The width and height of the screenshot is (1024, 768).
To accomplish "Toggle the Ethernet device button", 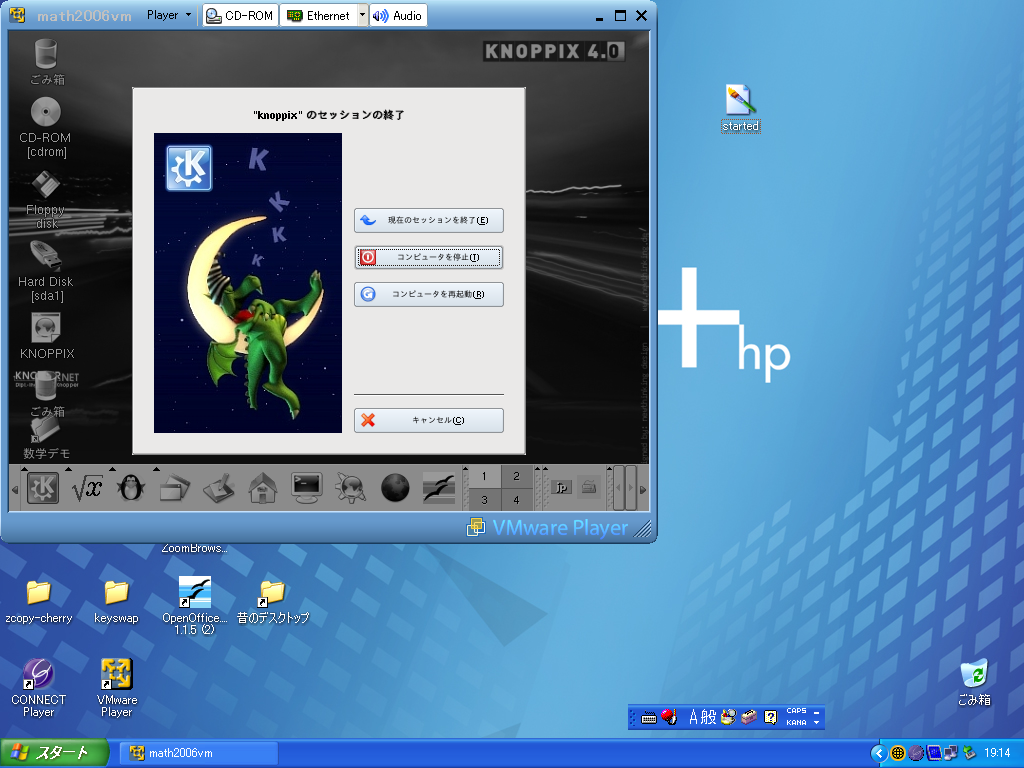I will (x=319, y=15).
